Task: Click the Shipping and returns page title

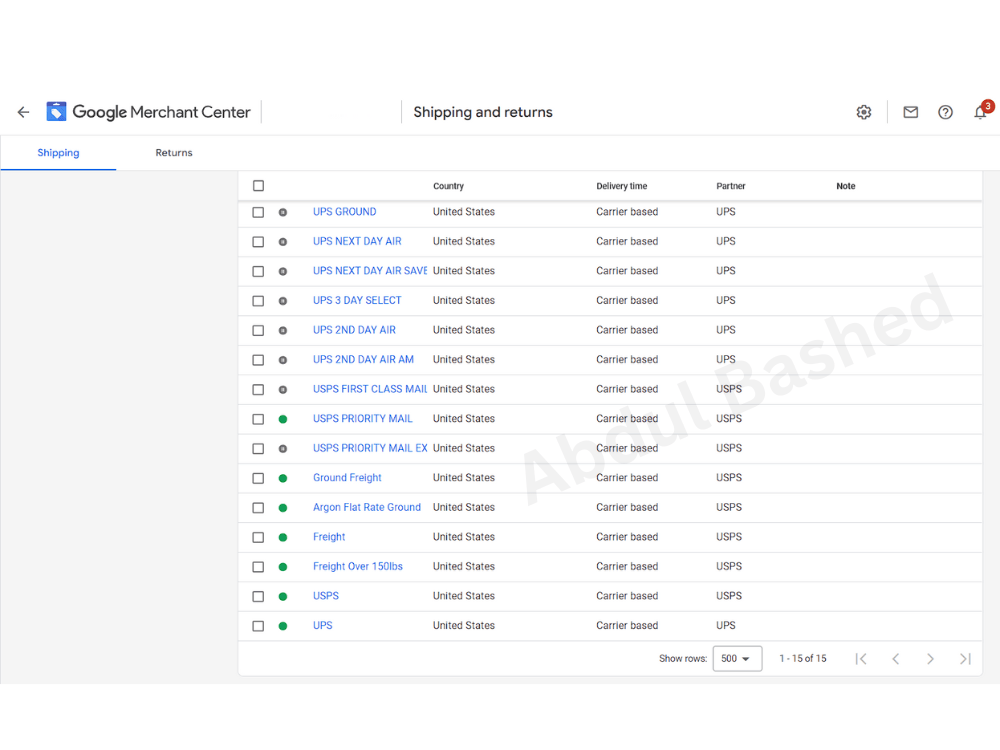Action: pyautogui.click(x=483, y=112)
